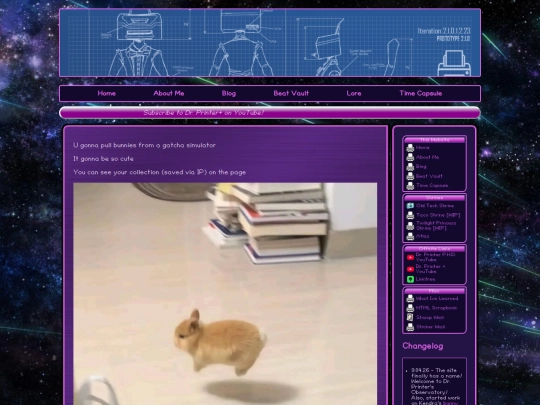This screenshot has height=405, width=540.
Task: Open the What I've Learned link
Action: [437, 299]
